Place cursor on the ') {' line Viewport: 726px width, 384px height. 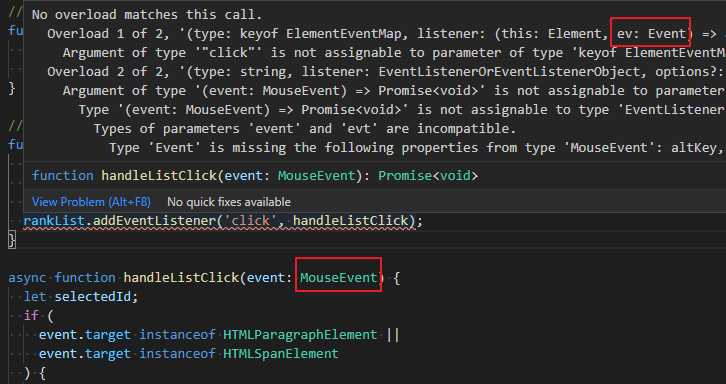pos(35,373)
